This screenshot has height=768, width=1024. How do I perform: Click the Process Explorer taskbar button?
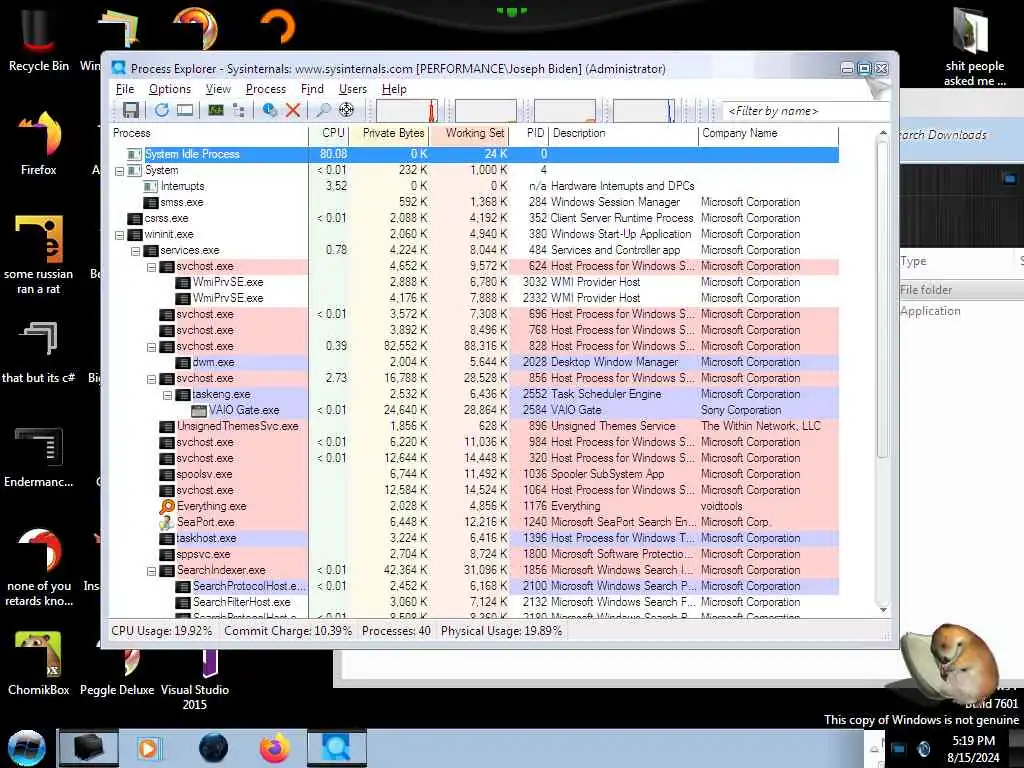point(336,748)
